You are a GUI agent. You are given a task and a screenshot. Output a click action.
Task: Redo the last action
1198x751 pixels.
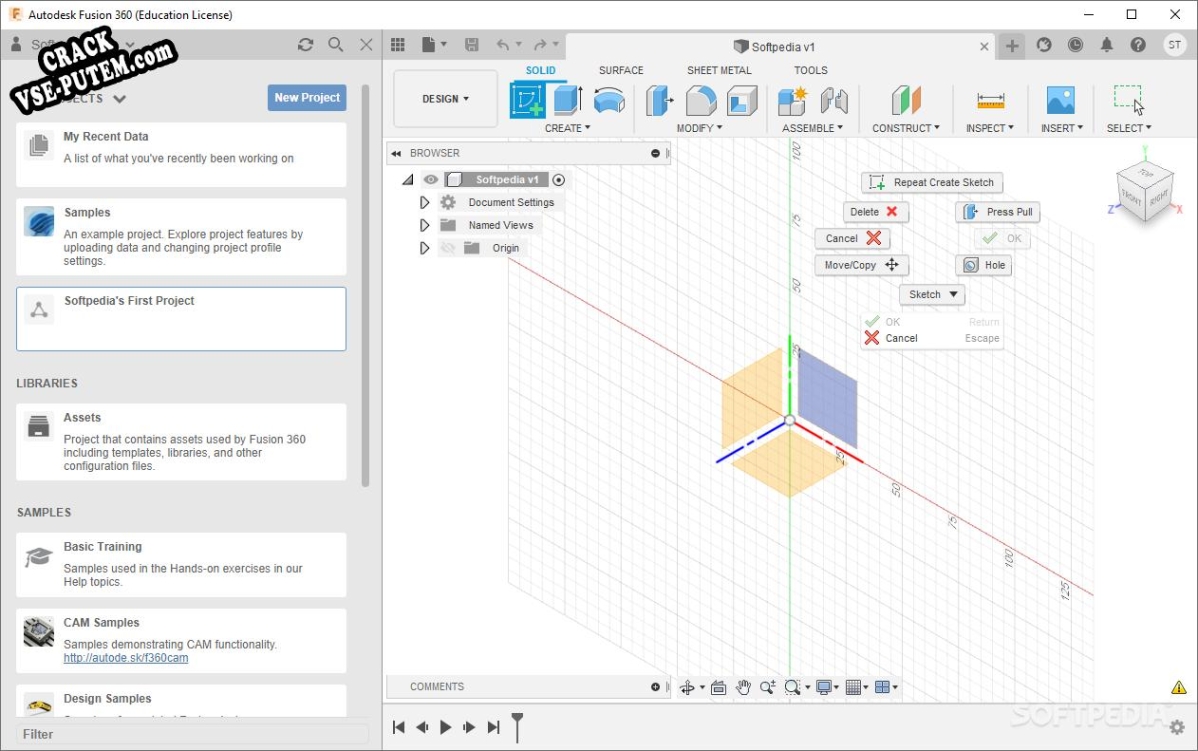[x=540, y=45]
